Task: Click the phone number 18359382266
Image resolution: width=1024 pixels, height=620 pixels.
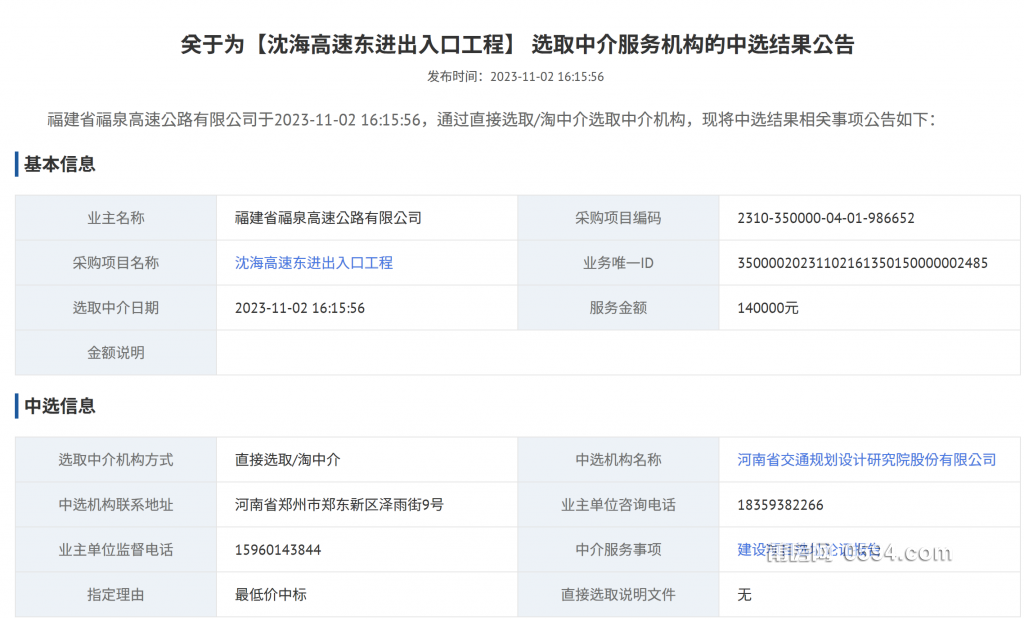Action: [780, 506]
